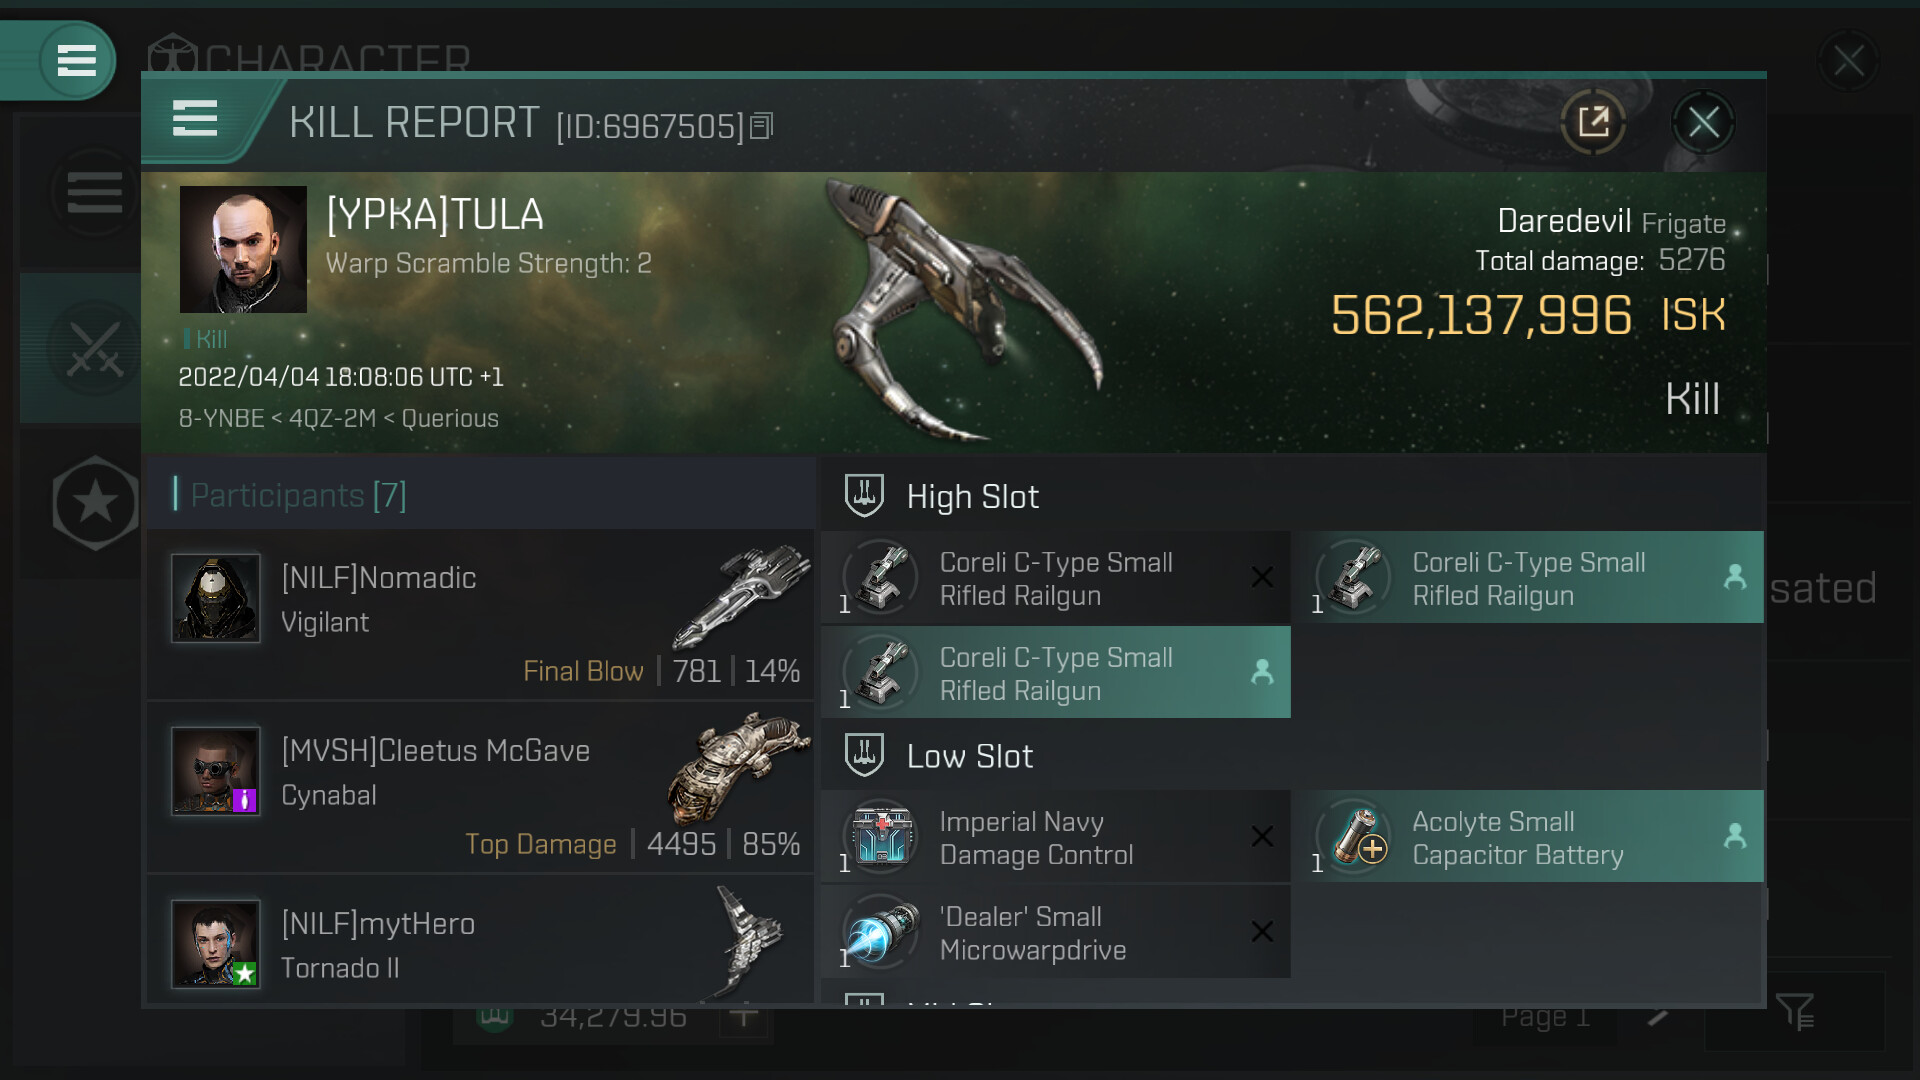Collapse the High Slot section
The height and width of the screenshot is (1080, 1920).
point(972,497)
